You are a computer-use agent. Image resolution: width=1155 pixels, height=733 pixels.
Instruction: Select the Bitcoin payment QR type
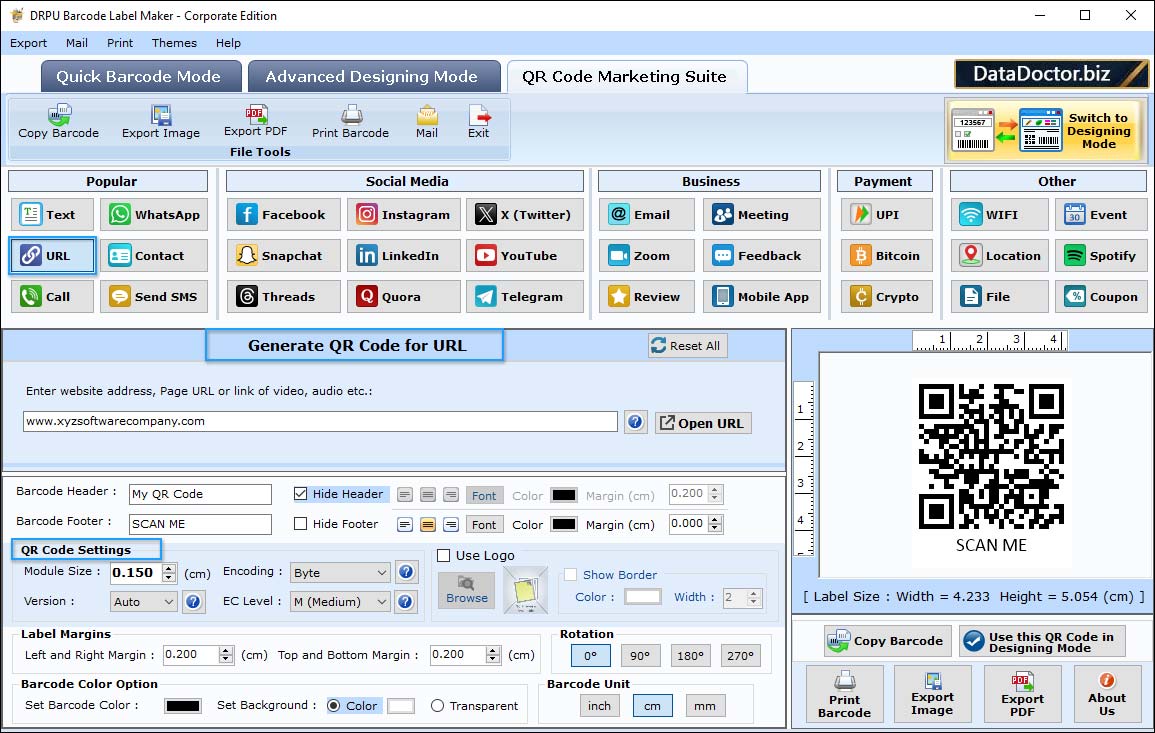point(887,256)
